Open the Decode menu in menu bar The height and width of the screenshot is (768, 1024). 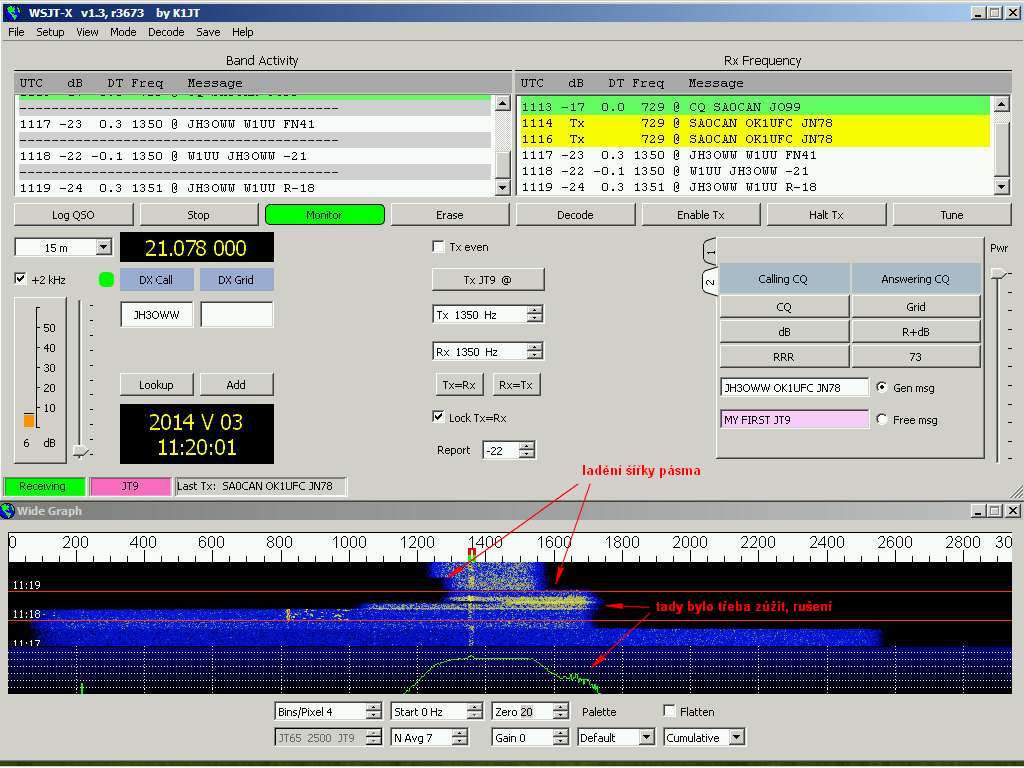[x=166, y=32]
